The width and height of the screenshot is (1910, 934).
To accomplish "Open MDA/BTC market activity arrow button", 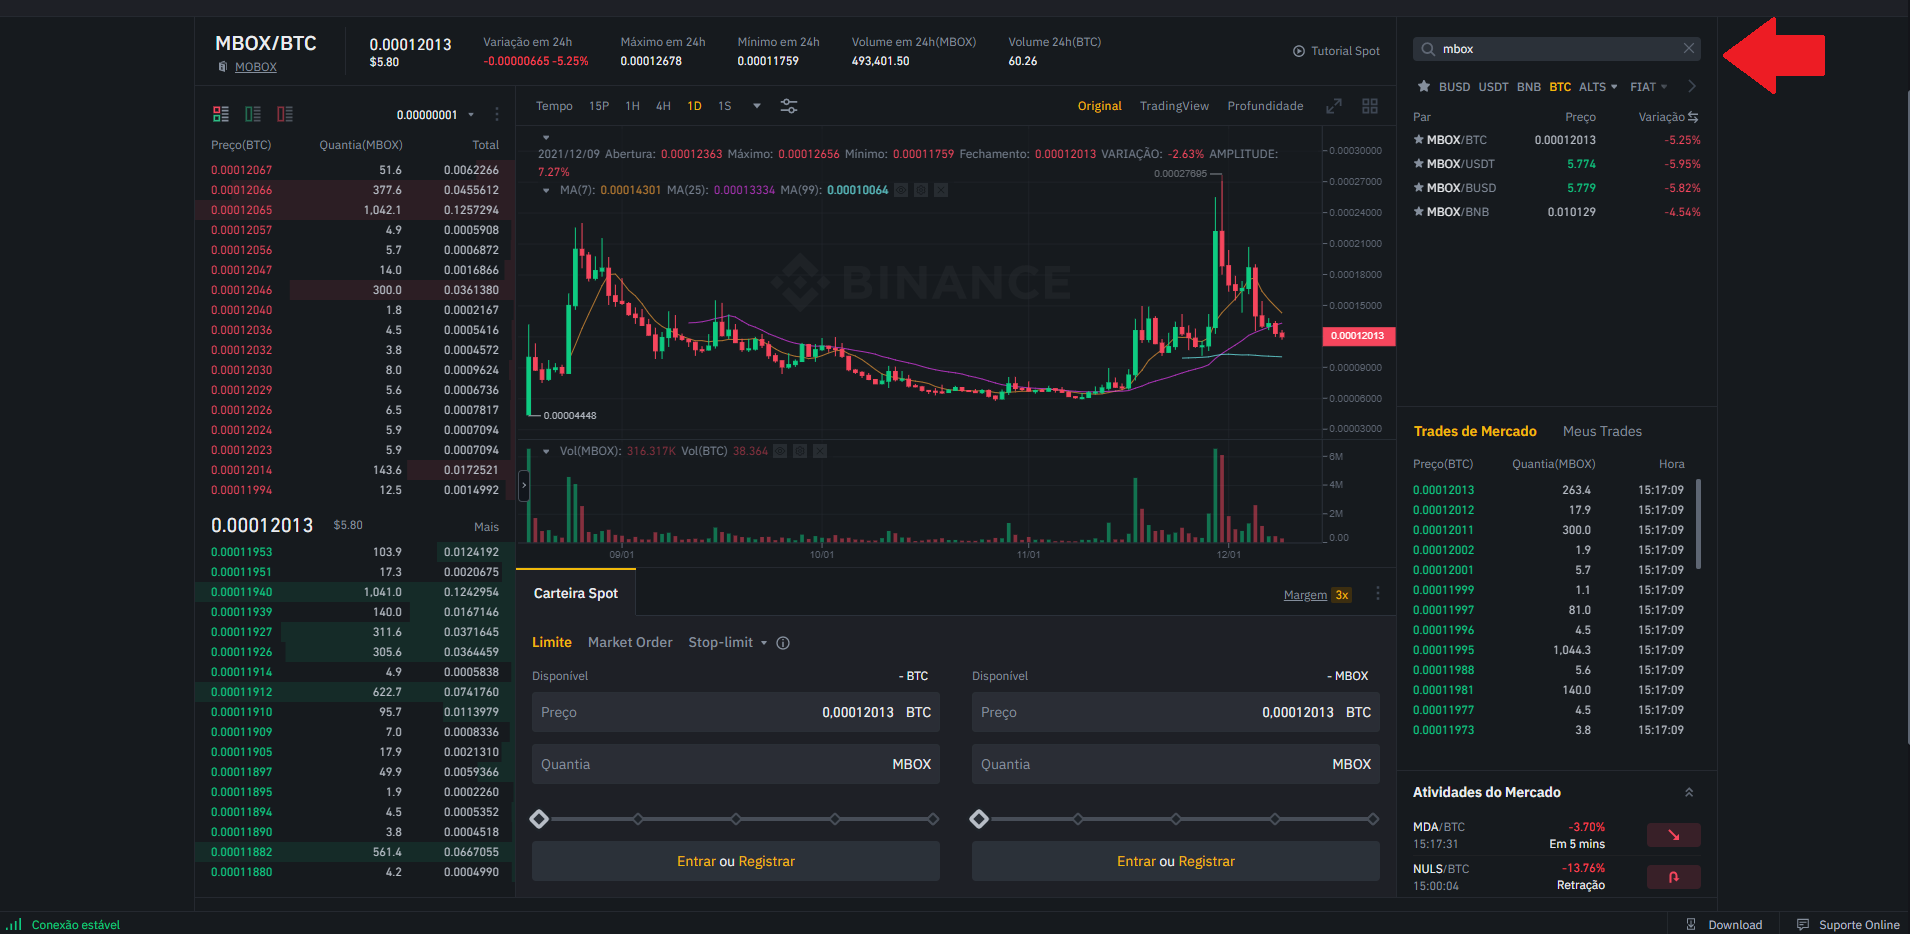I will 1673,835.
